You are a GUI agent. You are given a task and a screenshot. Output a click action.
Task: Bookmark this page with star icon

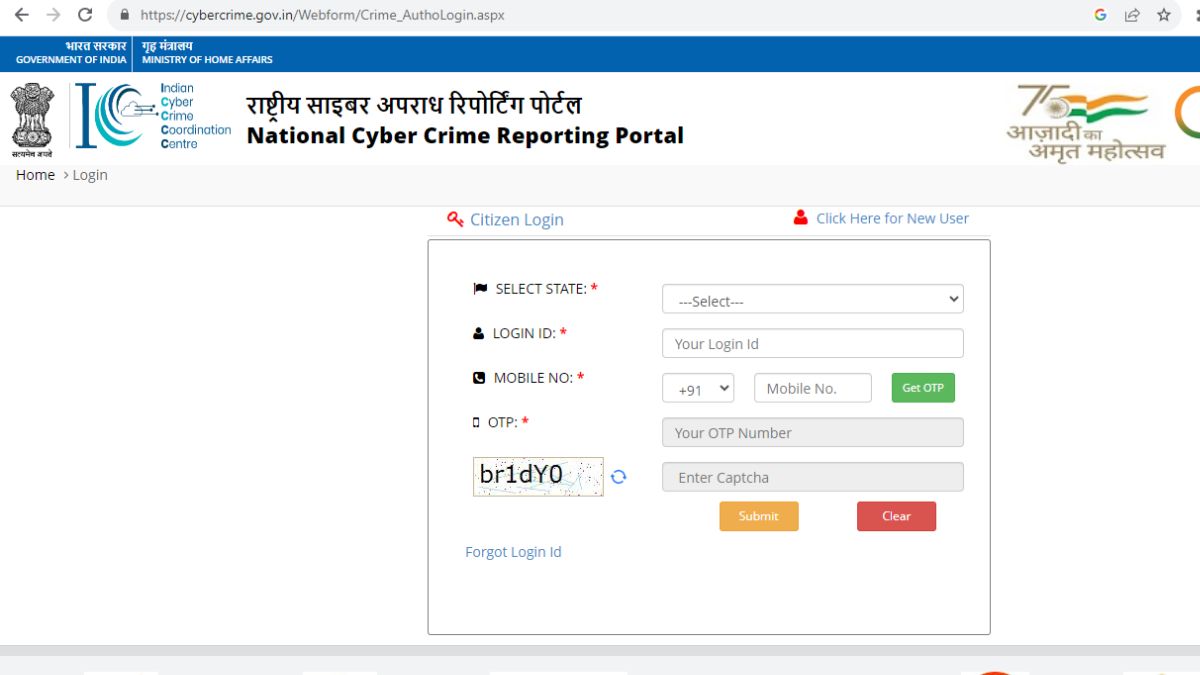1164,15
